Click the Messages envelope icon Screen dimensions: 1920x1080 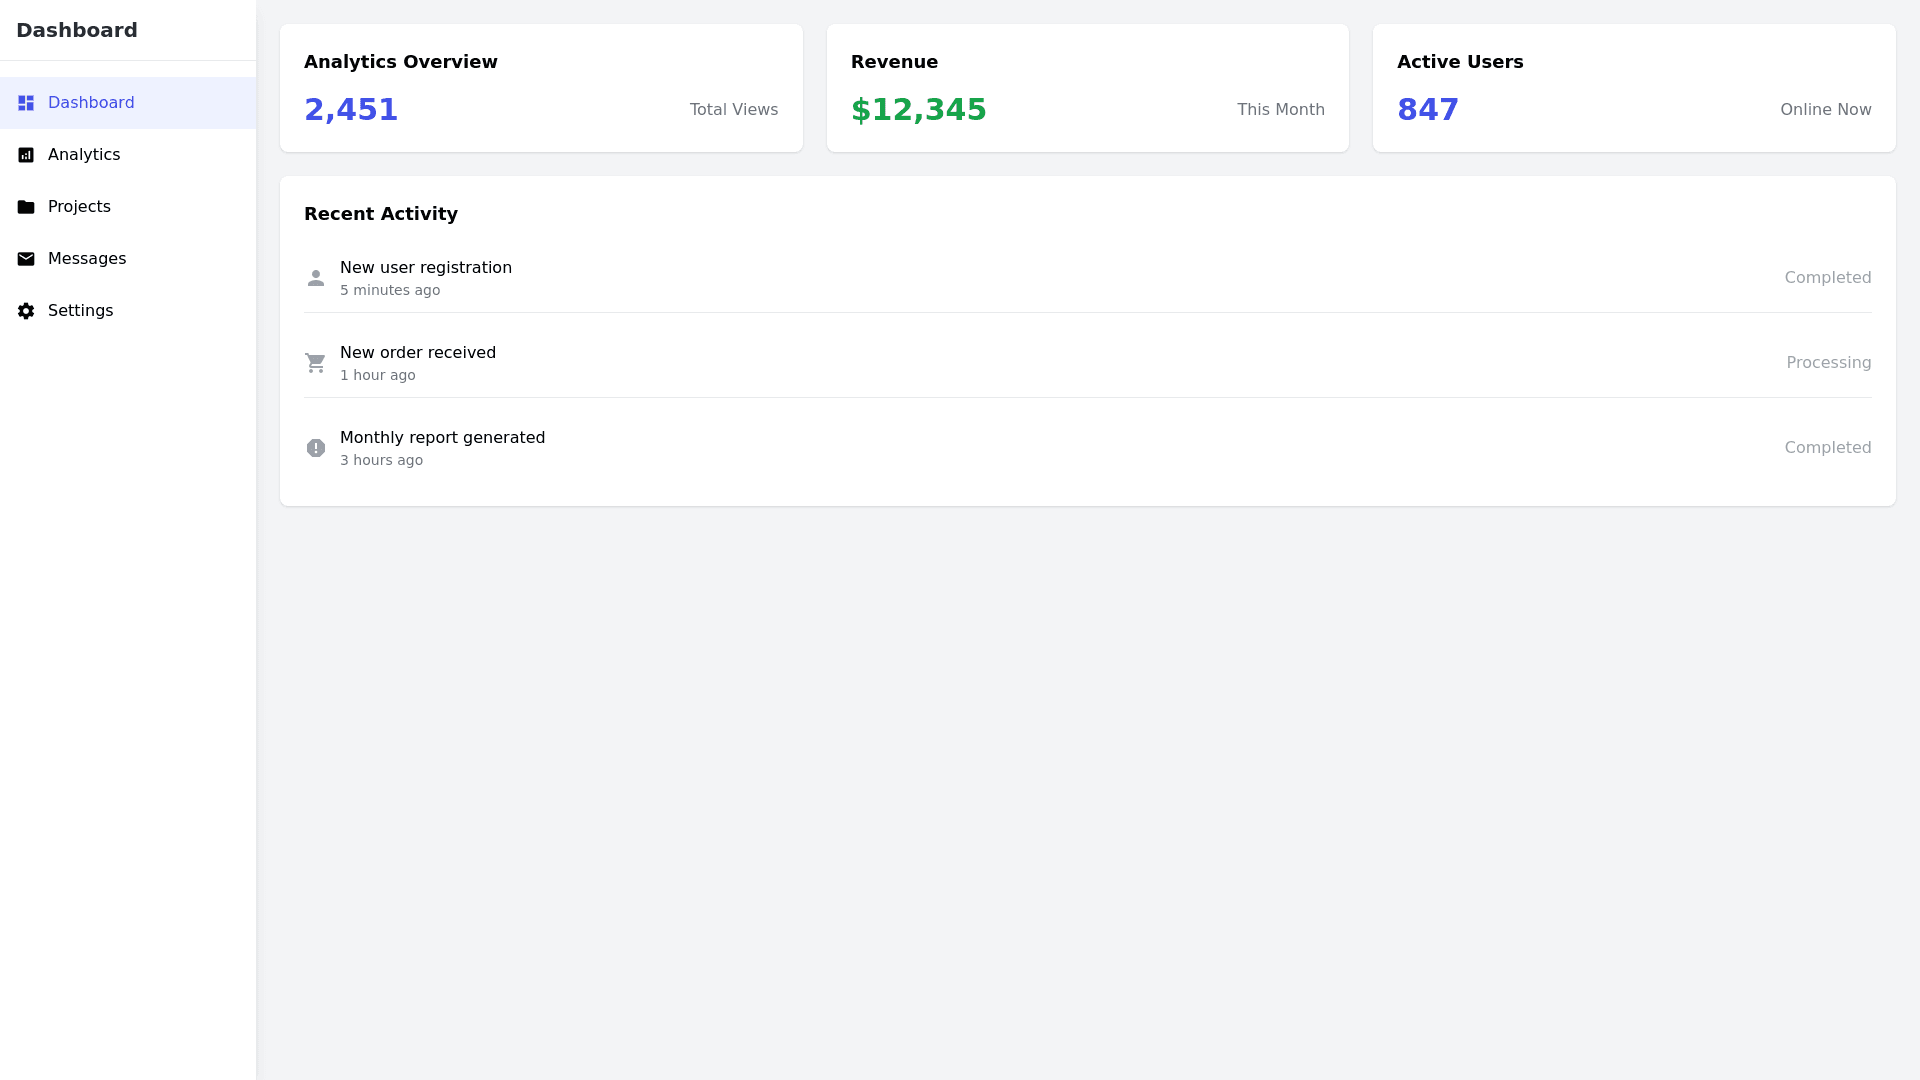(26, 259)
